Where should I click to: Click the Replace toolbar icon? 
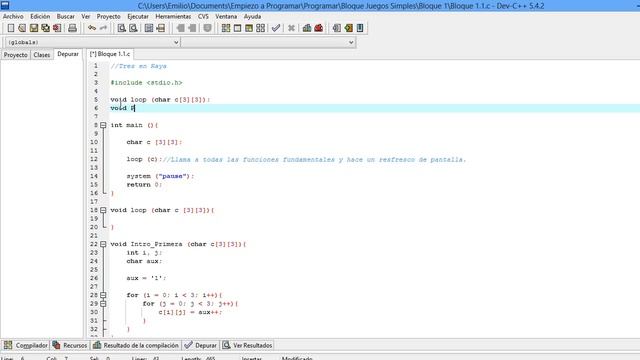tap(133, 28)
